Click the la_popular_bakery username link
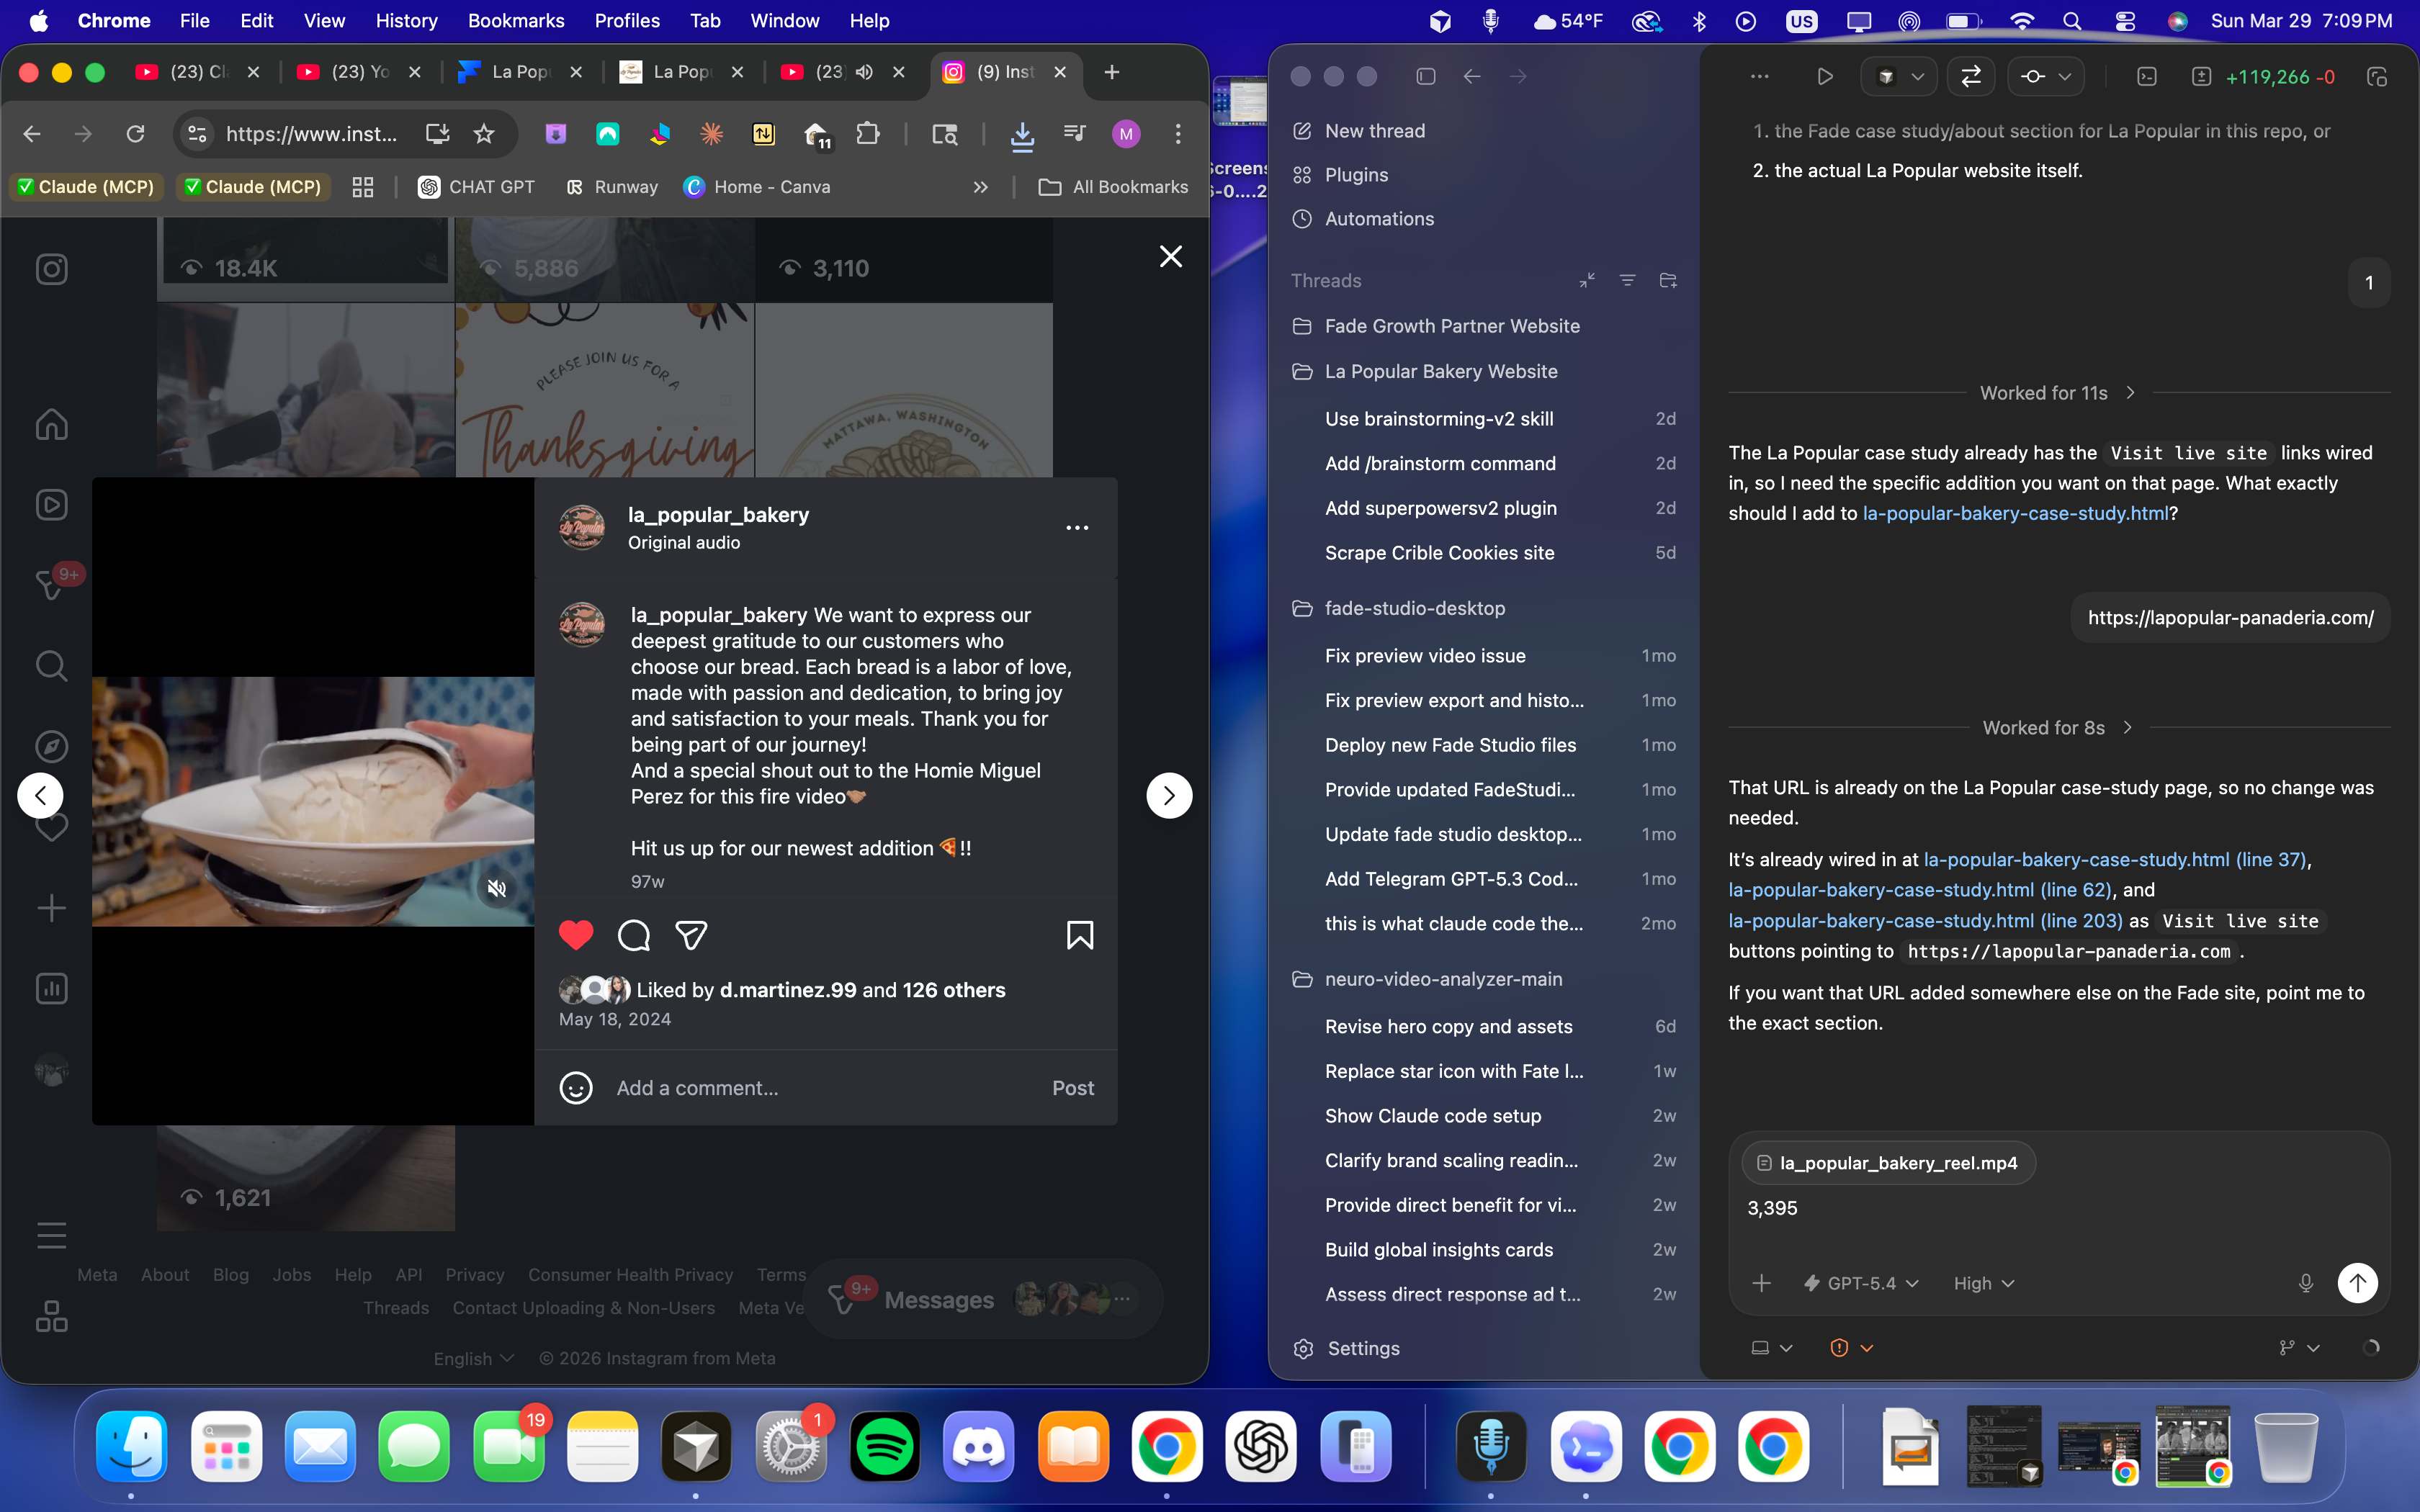The width and height of the screenshot is (2420, 1512). pyautogui.click(x=718, y=515)
